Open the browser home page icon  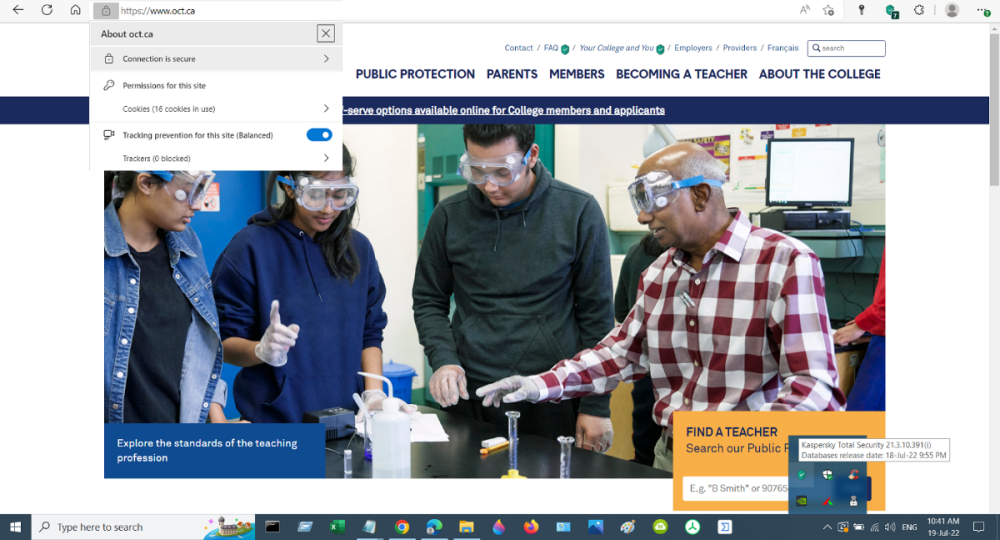click(75, 10)
